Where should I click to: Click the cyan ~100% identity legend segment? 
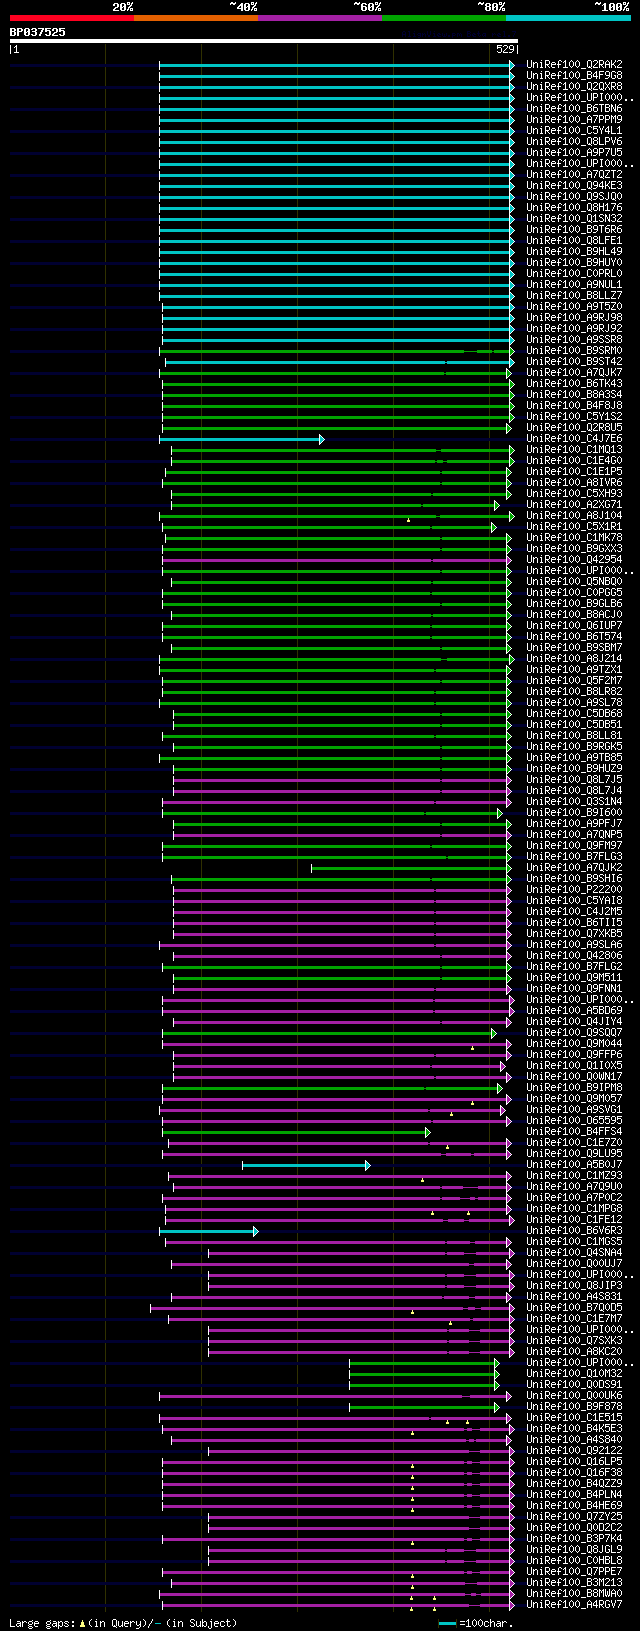pos(567,18)
